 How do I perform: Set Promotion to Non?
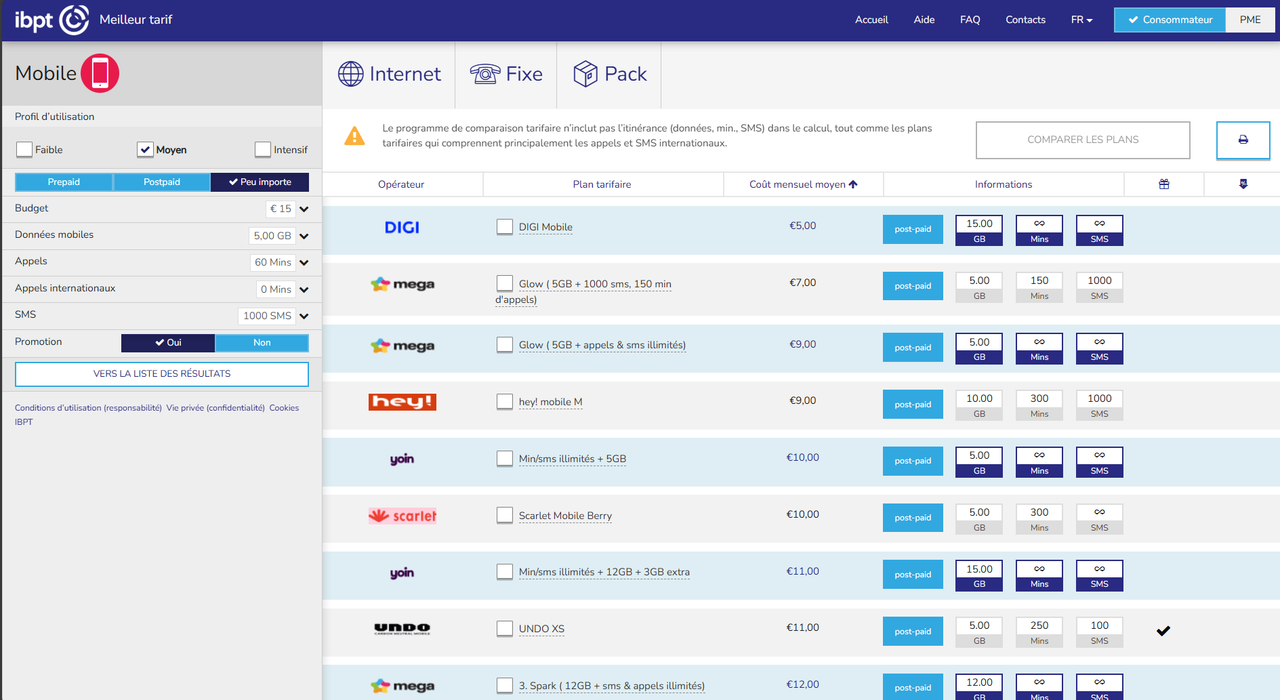point(262,343)
